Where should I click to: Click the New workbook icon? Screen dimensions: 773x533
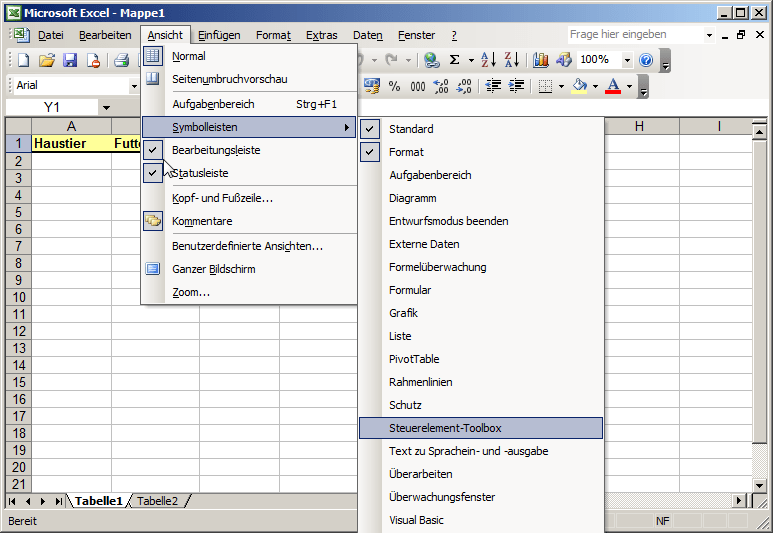23,60
